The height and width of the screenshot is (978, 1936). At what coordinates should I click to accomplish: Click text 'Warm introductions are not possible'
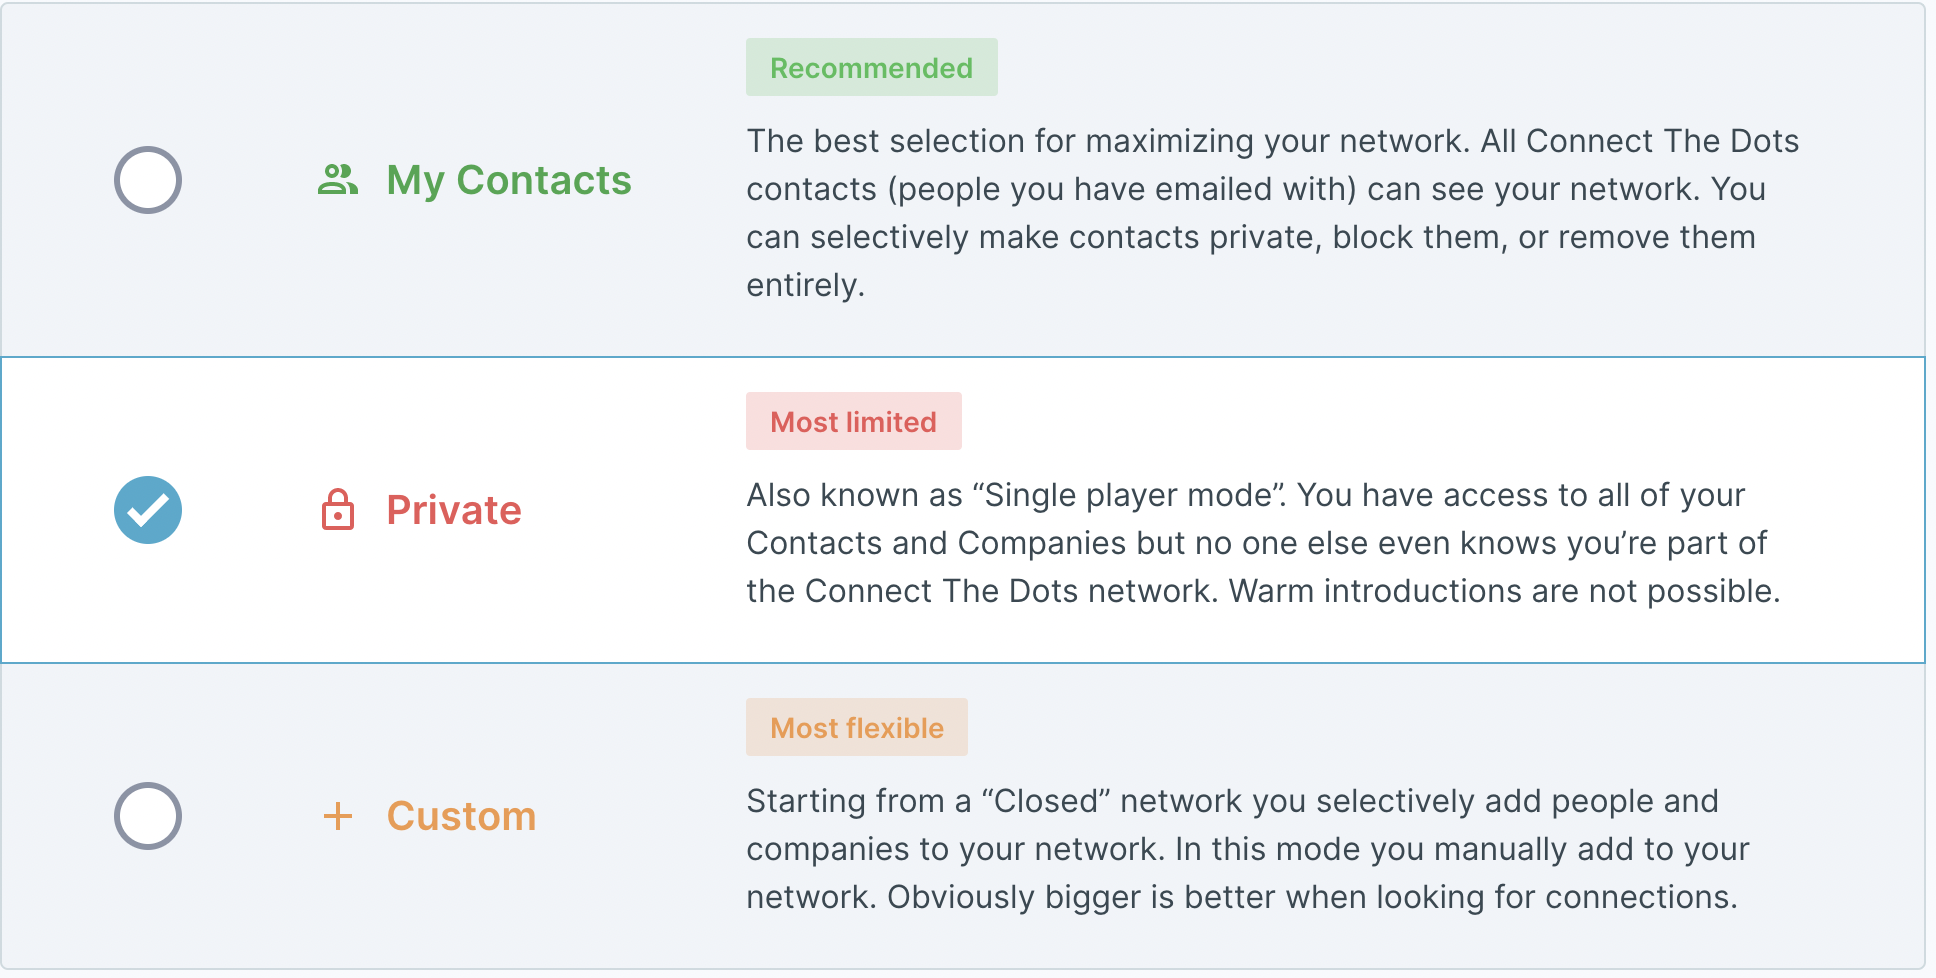point(1504,591)
